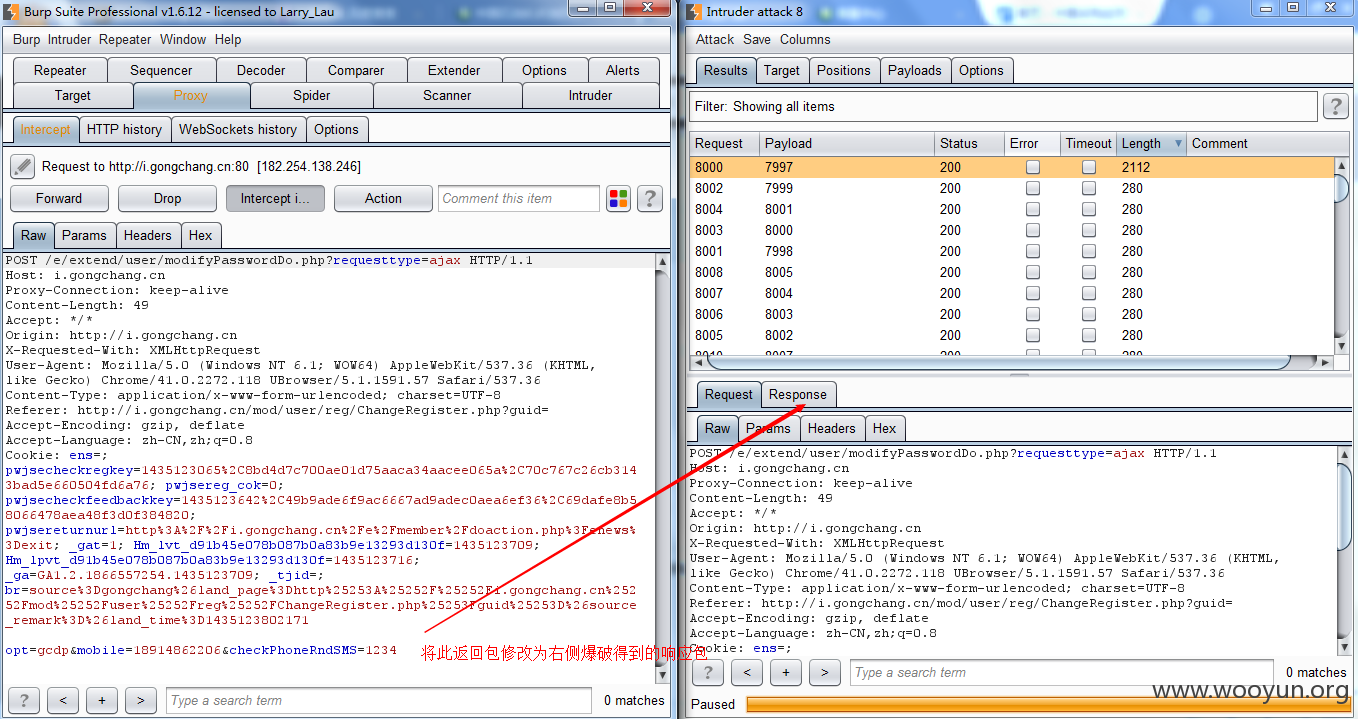Open Headers tab in Intruder request view
The image size is (1358, 719).
pyautogui.click(x=831, y=428)
